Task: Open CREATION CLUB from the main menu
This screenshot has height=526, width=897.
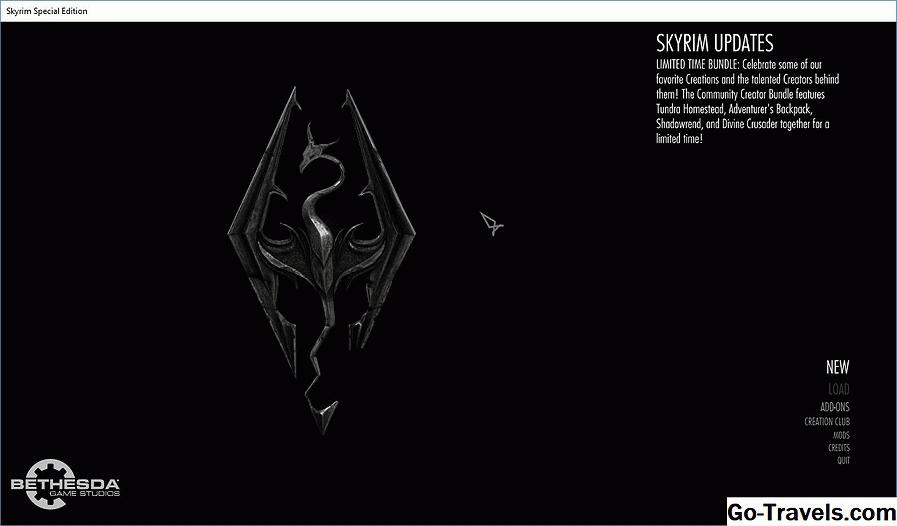Action: point(827,422)
